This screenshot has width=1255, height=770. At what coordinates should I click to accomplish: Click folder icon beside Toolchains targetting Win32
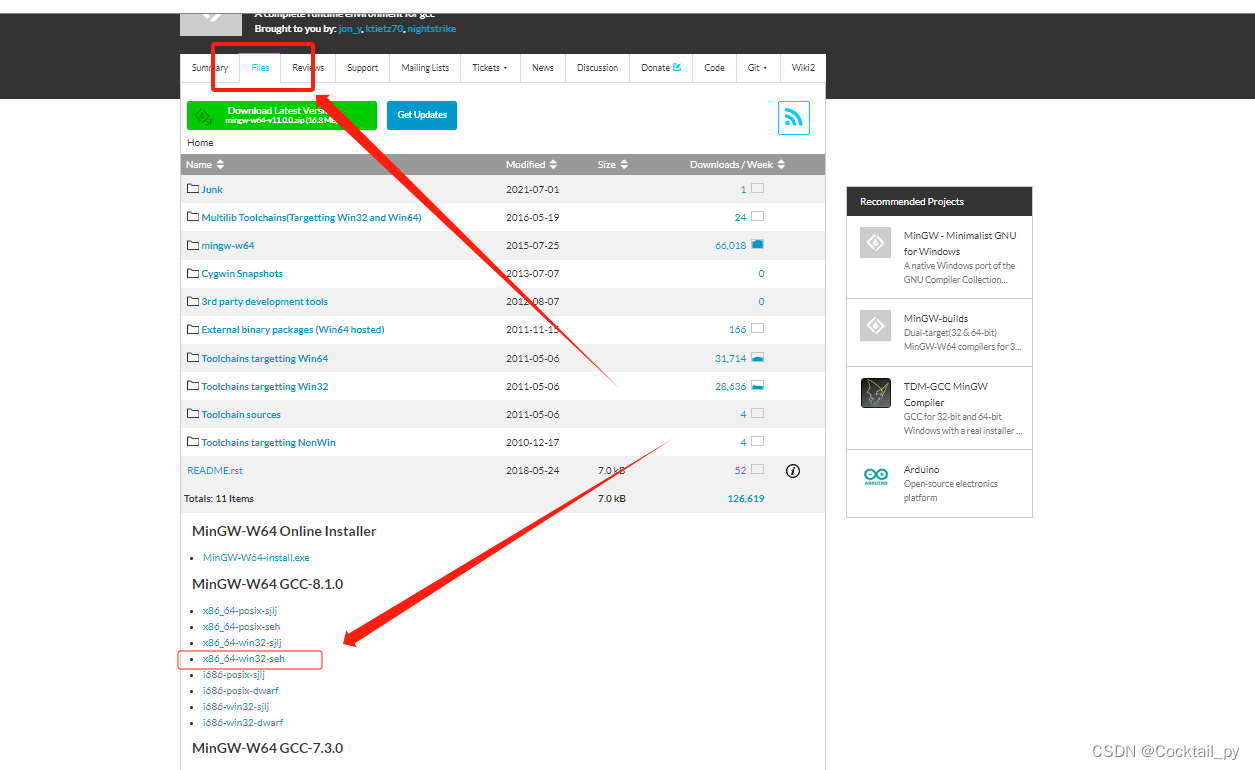[x=193, y=385]
